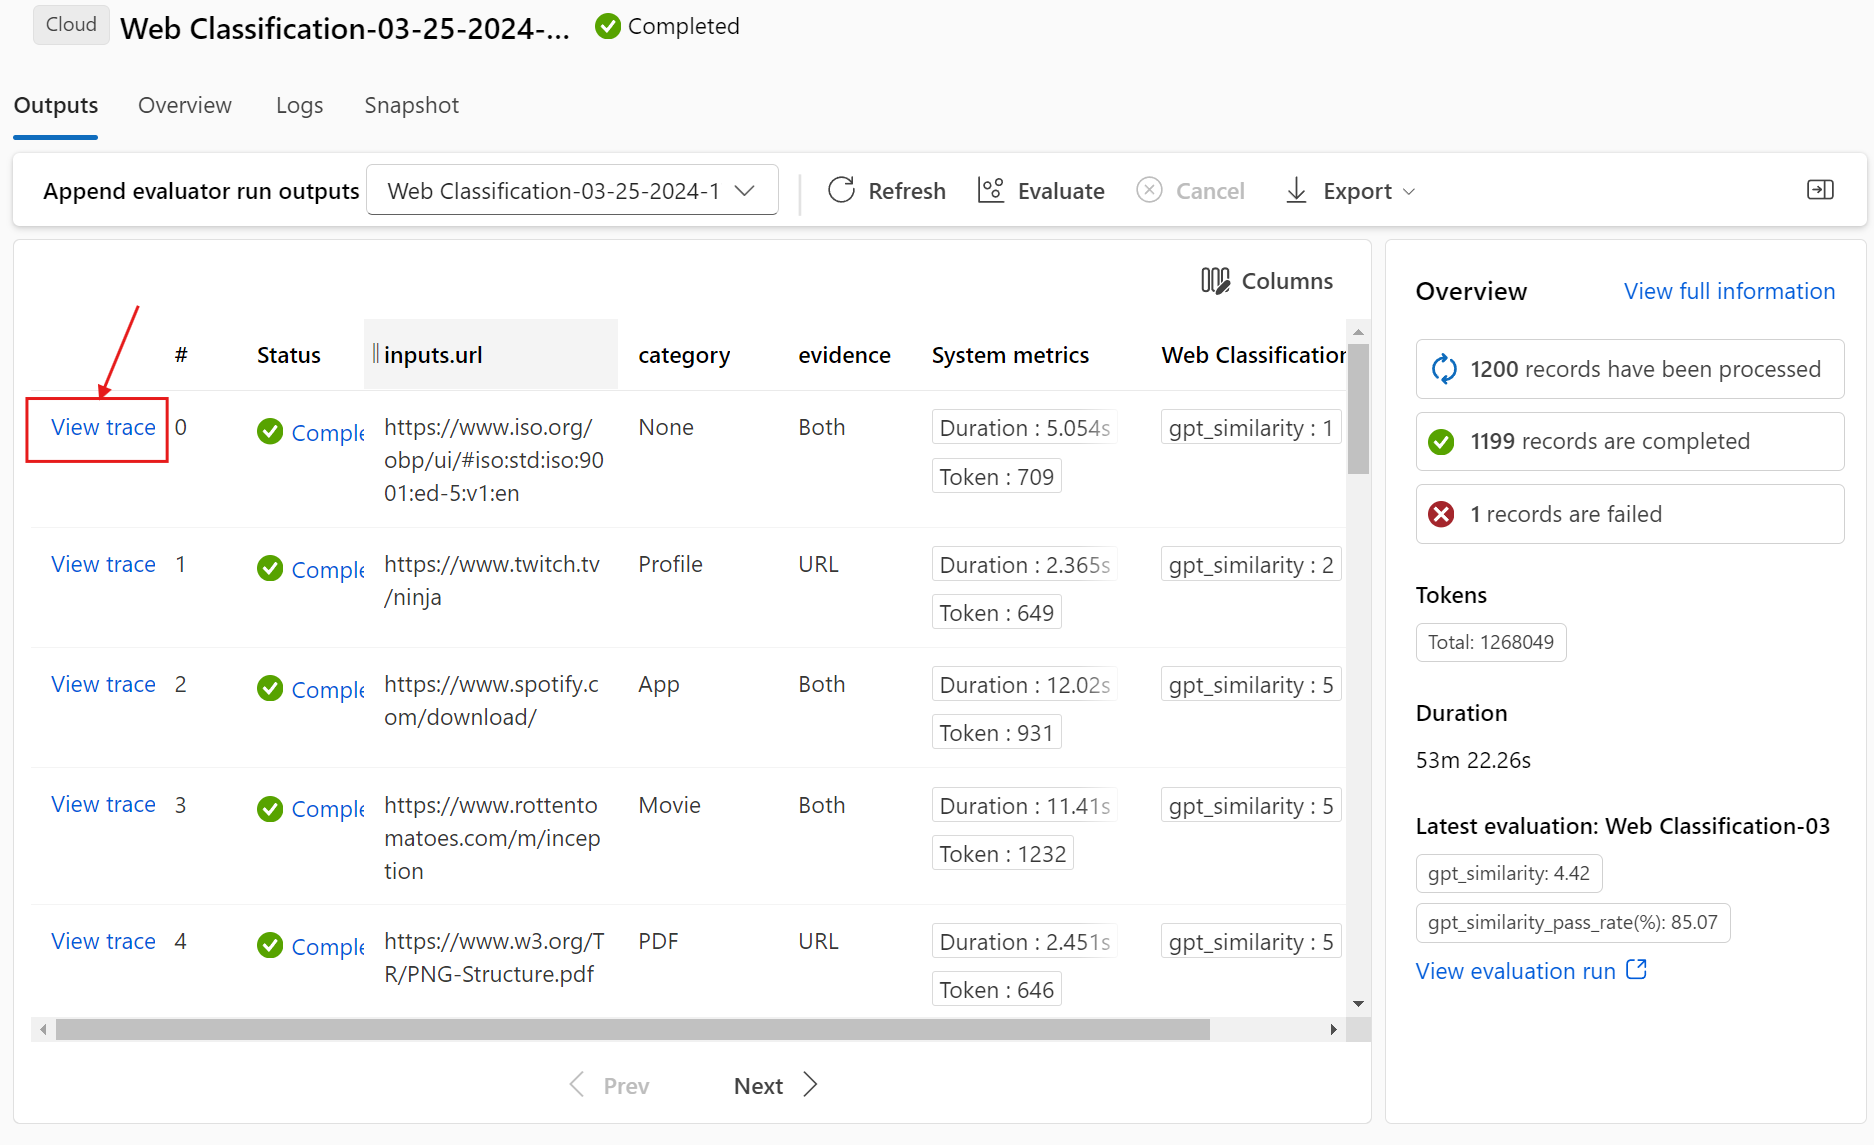This screenshot has height=1145, width=1874.
Task: Open View full information link
Action: coord(1729,291)
